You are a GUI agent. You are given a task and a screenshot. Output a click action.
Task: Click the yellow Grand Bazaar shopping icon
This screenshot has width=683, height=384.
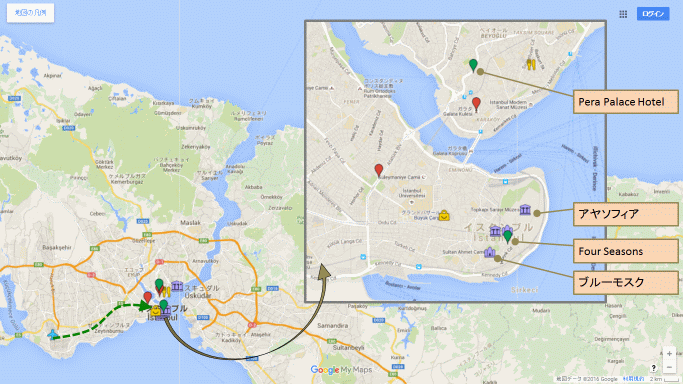(444, 215)
